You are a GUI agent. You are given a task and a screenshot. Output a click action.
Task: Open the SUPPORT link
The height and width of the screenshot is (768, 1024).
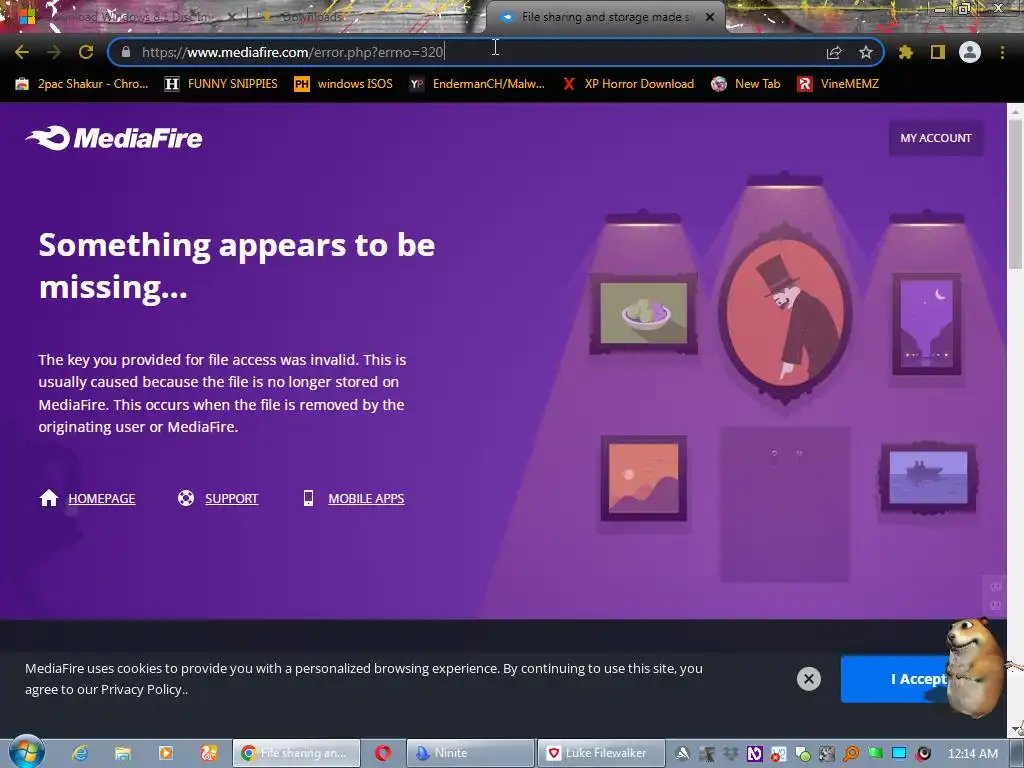231,498
